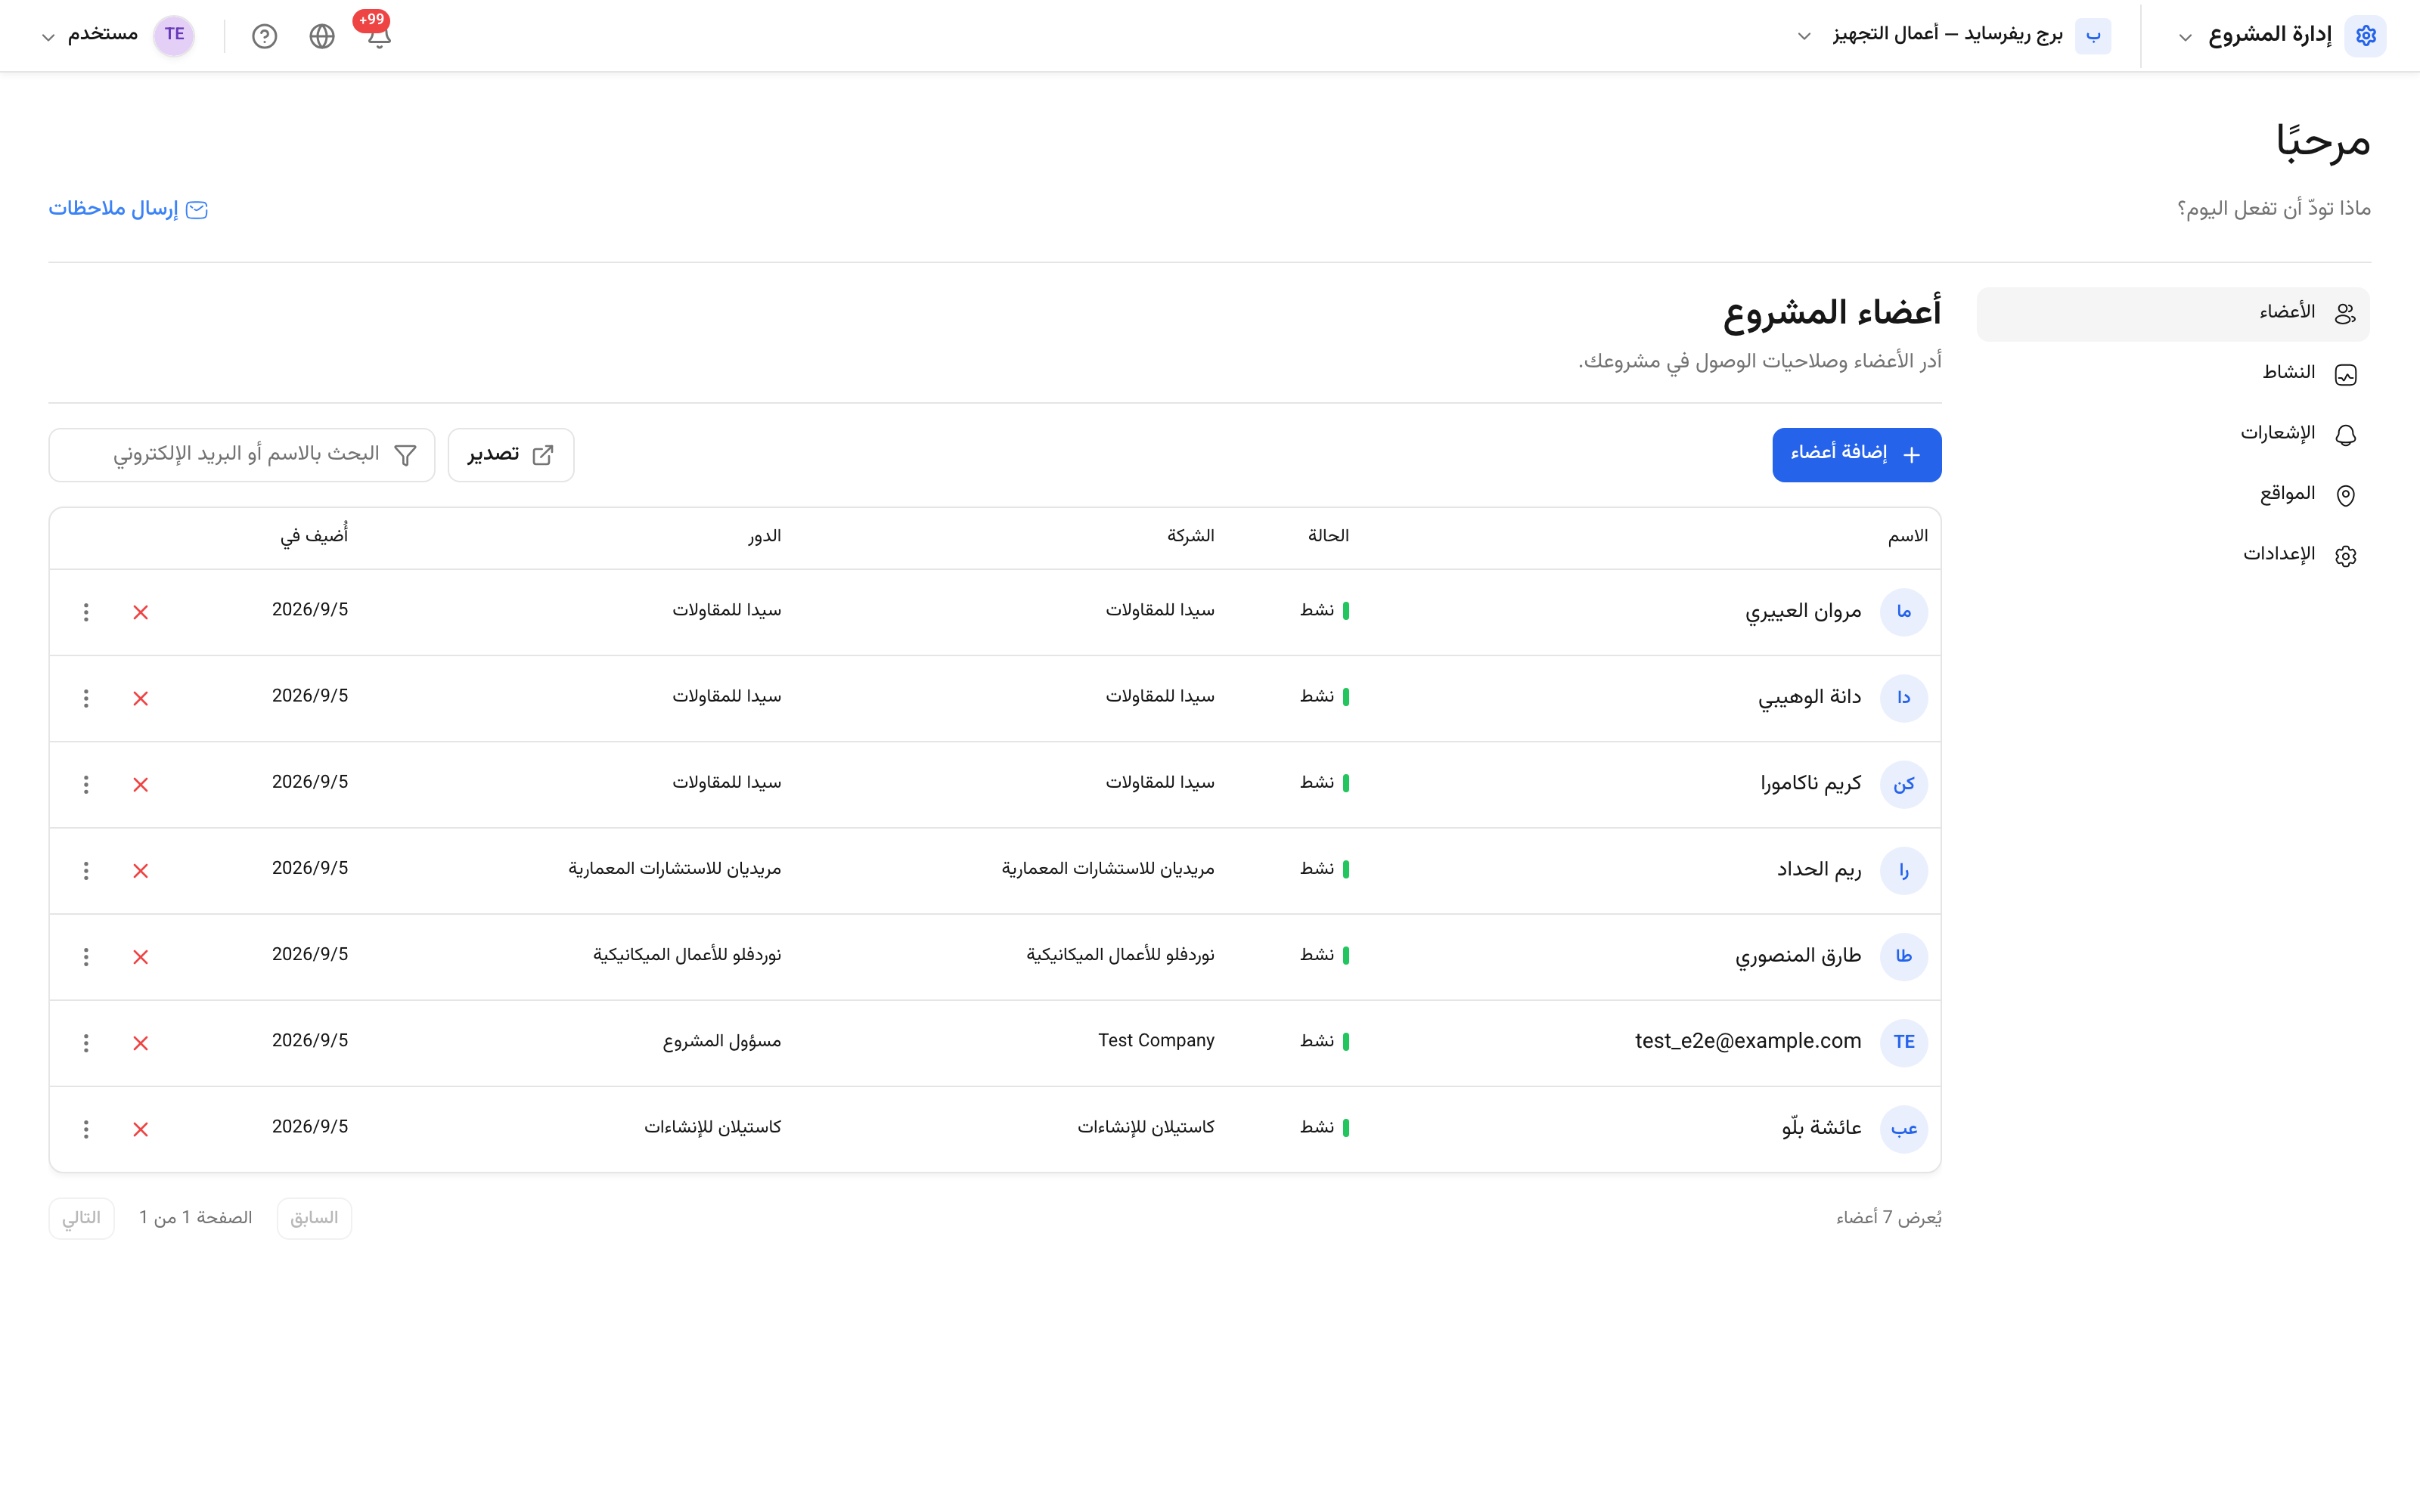Click the member name دانة الوهيبي
This screenshot has height=1512, width=2420.
tap(1809, 697)
